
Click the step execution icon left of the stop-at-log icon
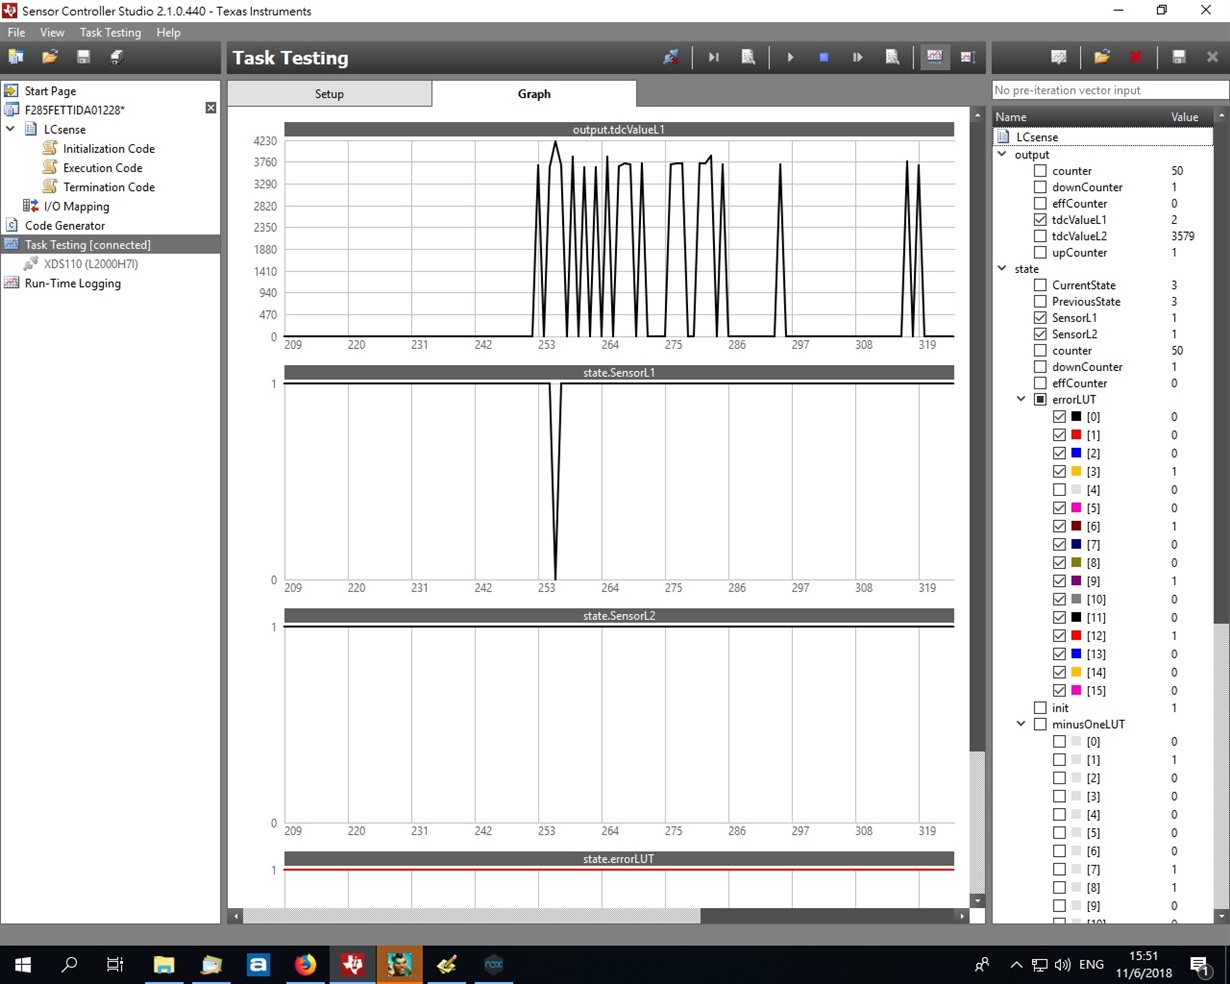pyautogui.click(x=857, y=57)
